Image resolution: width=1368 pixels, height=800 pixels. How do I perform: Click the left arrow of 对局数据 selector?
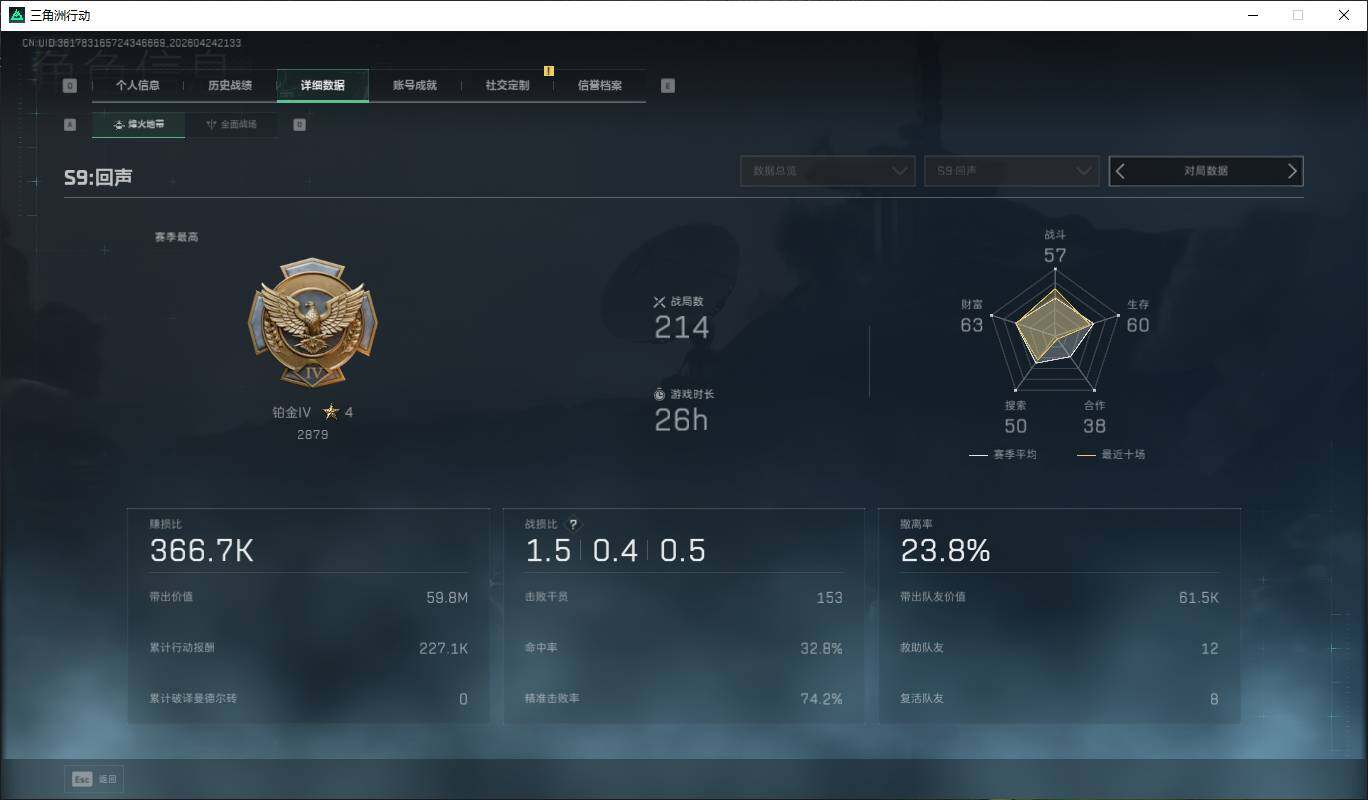pyautogui.click(x=1120, y=171)
